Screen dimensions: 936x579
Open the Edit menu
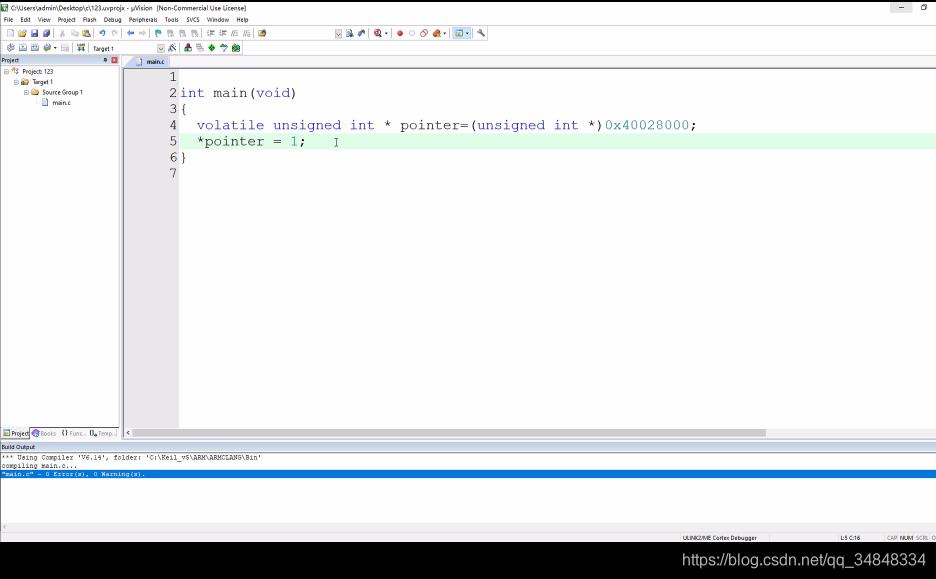[25, 20]
